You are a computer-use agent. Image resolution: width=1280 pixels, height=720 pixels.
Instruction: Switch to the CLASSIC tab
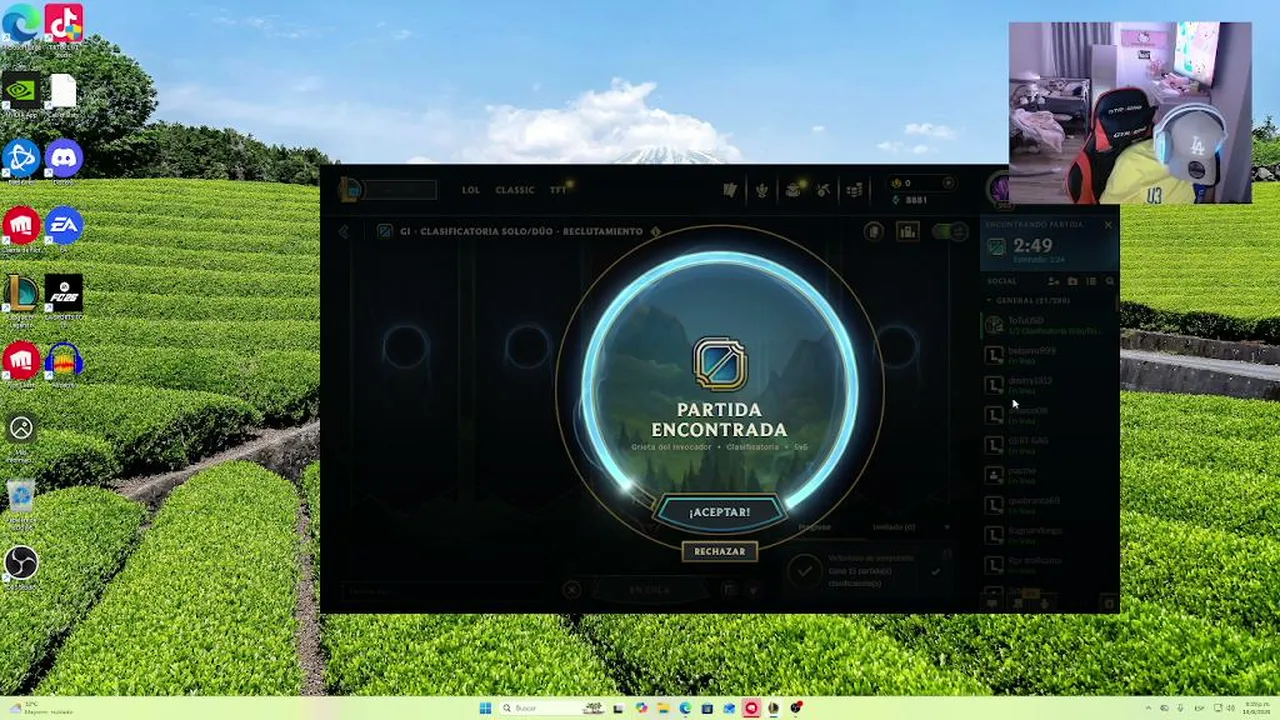[x=515, y=190]
